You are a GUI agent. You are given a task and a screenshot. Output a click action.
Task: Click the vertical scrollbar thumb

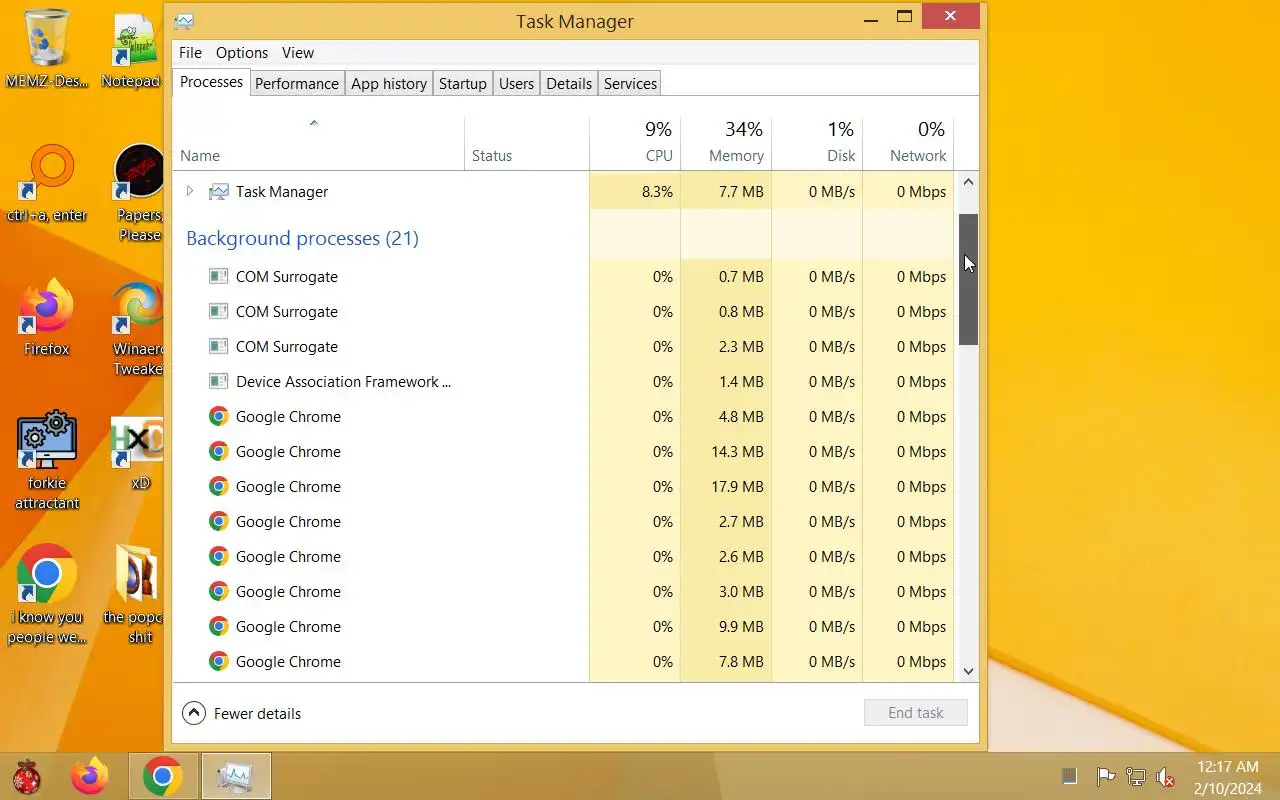(x=968, y=279)
